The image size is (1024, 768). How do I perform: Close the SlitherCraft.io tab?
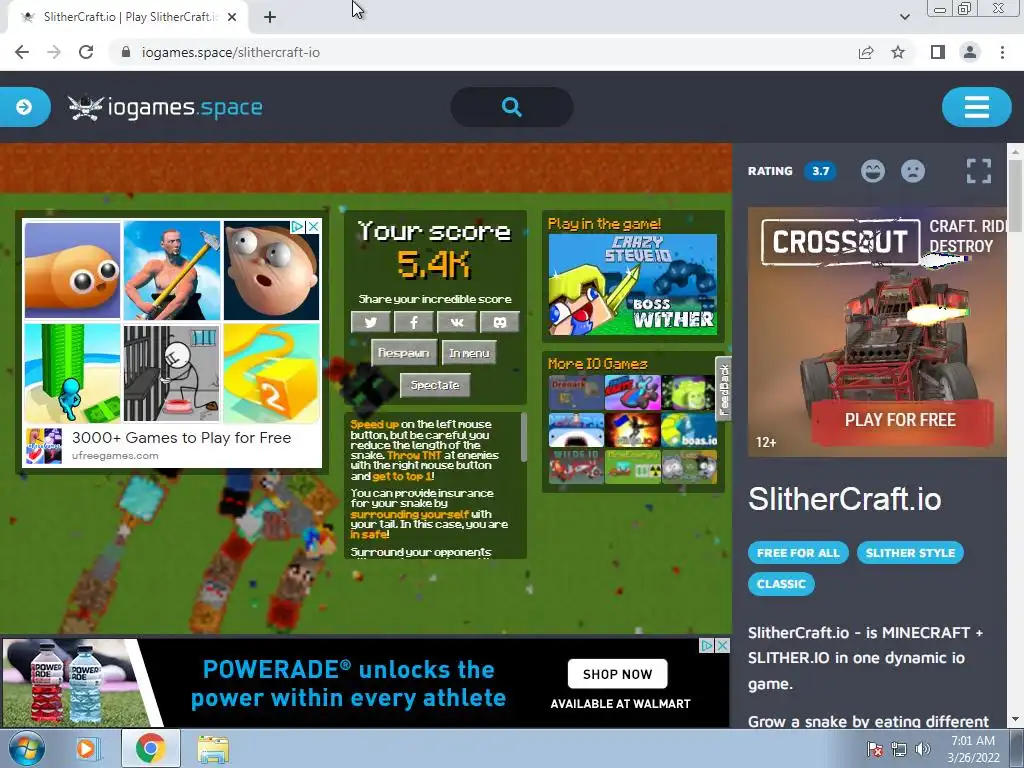click(232, 17)
